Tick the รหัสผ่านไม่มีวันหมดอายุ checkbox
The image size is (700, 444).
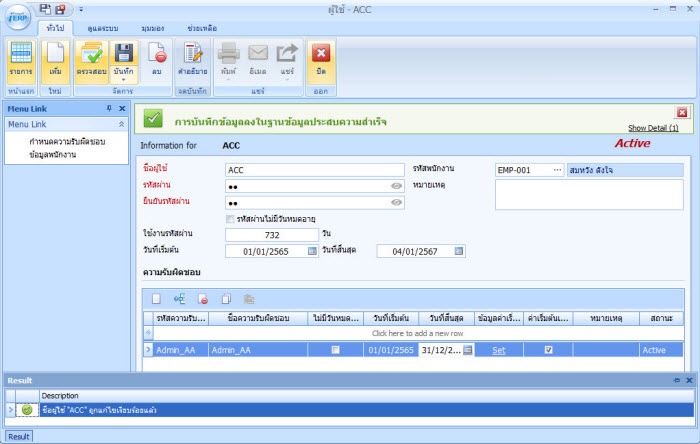coord(230,219)
